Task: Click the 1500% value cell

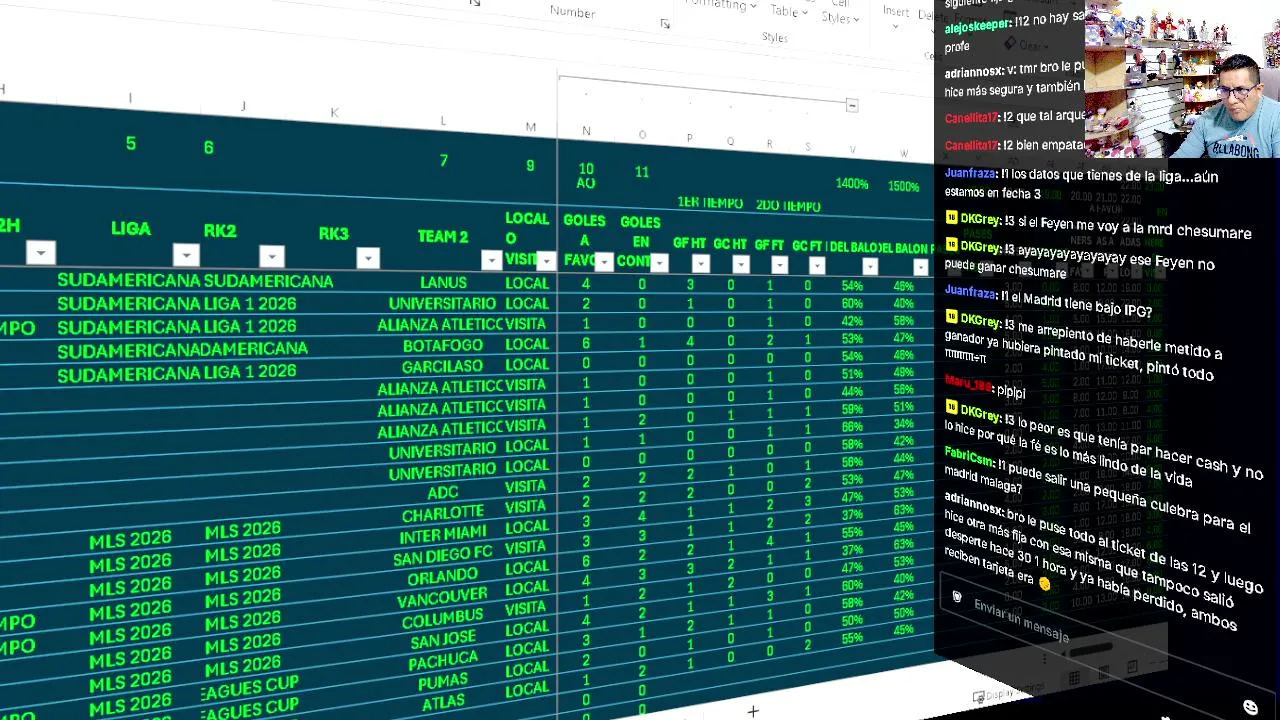Action: coord(903,186)
